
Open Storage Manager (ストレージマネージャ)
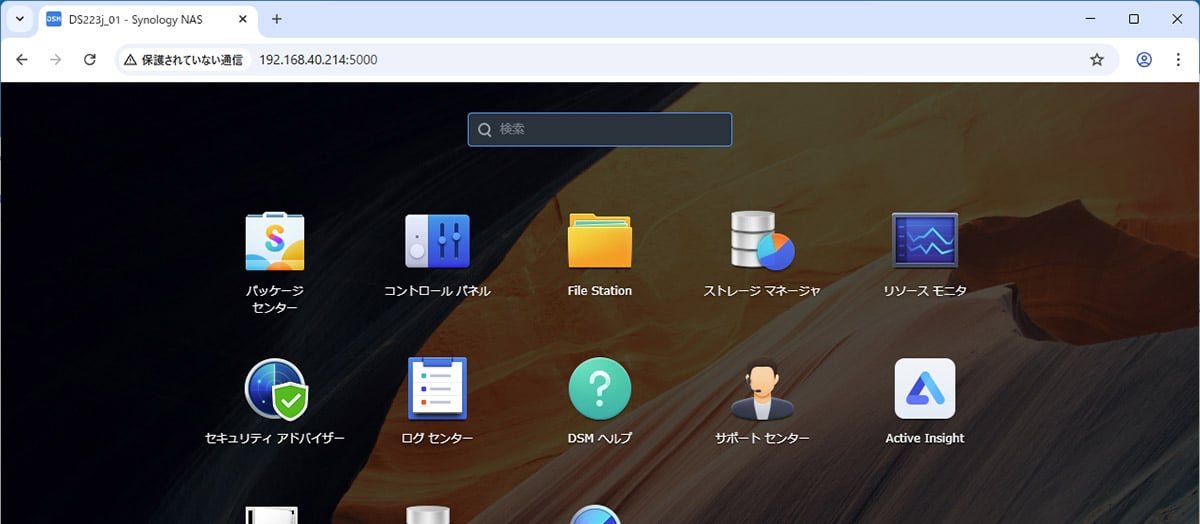(762, 243)
